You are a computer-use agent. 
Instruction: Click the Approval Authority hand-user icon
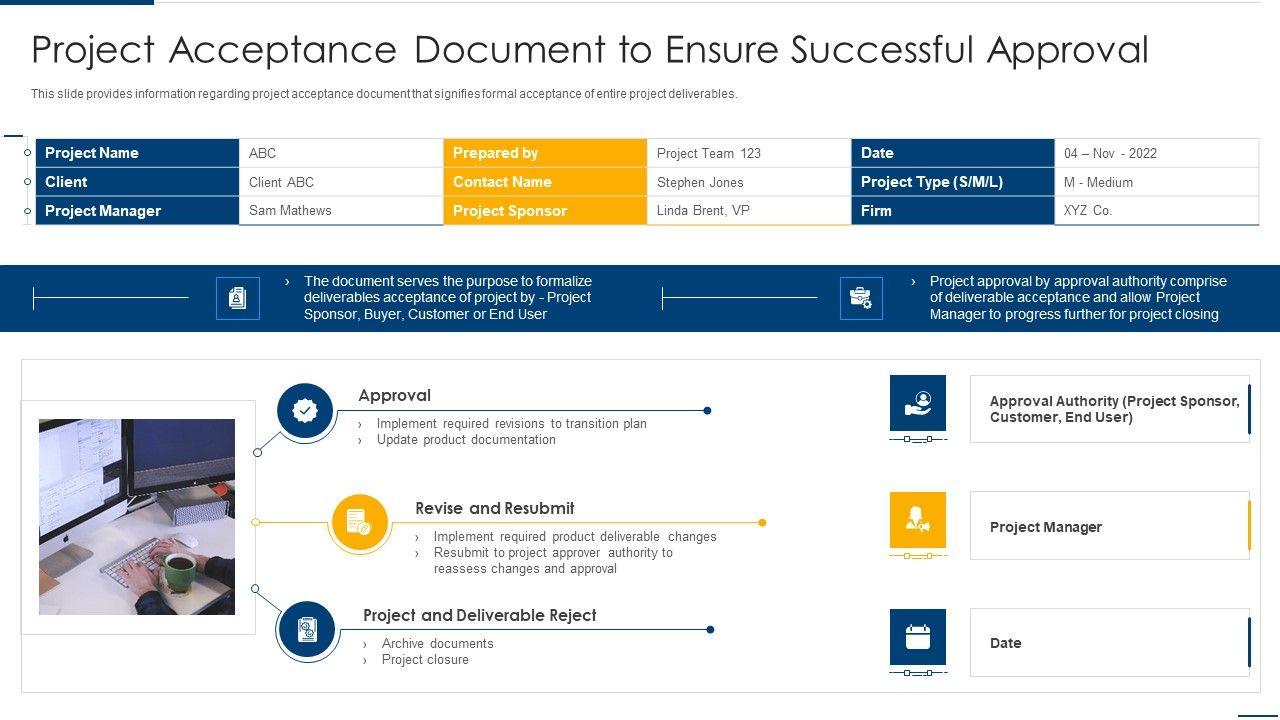tap(918, 403)
